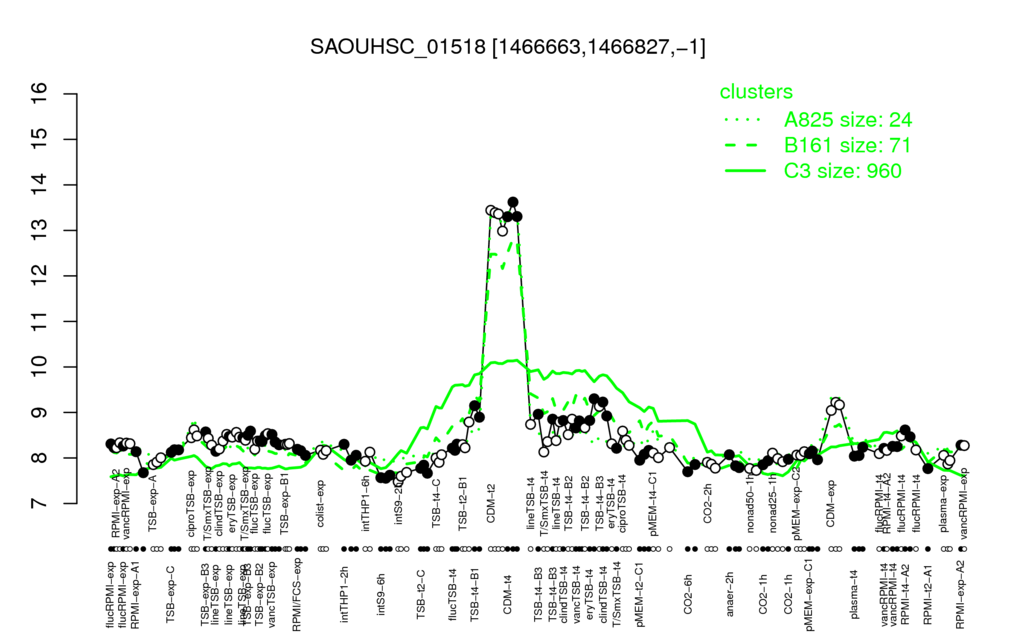1024x640 pixels.
Task: Click y-axis tick label 12
Action: coord(39,276)
